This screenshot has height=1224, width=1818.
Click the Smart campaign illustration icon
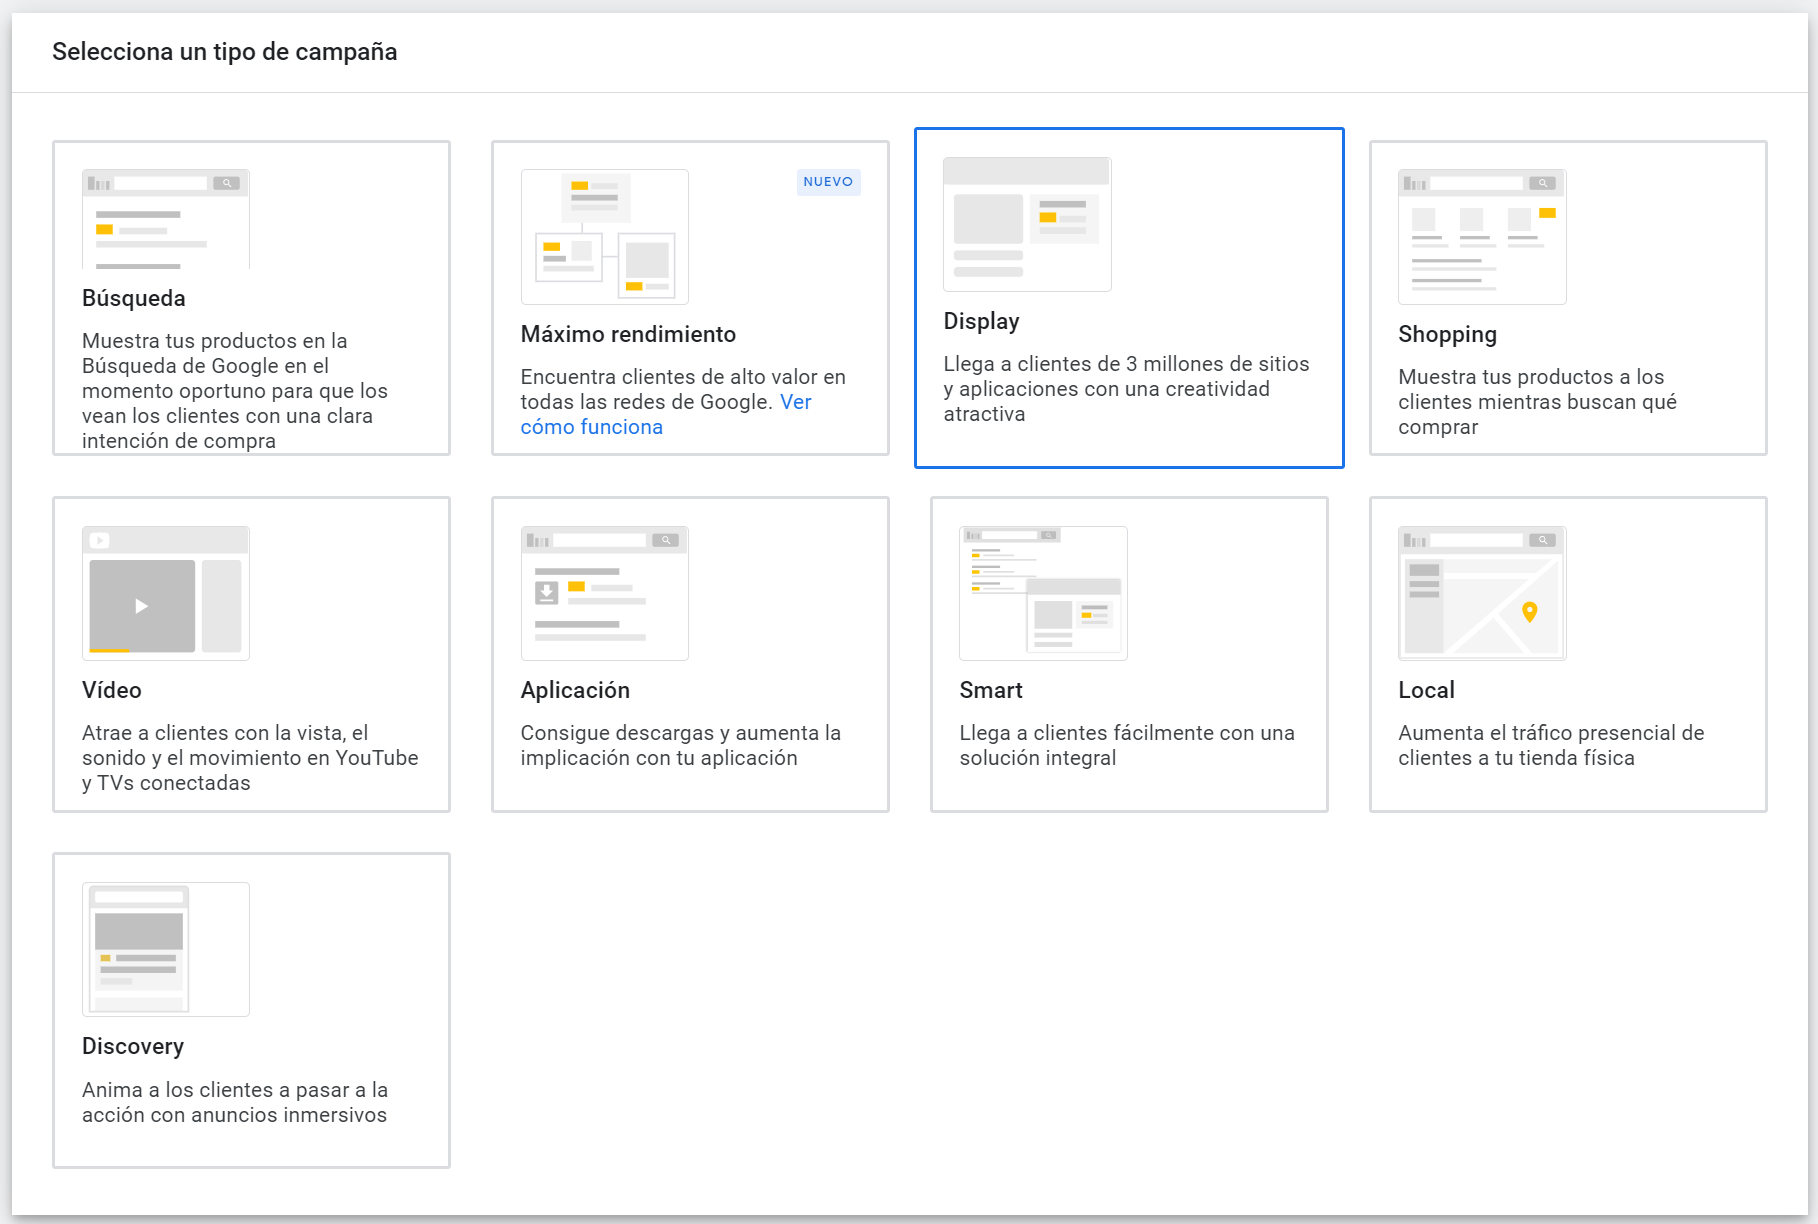click(1043, 593)
